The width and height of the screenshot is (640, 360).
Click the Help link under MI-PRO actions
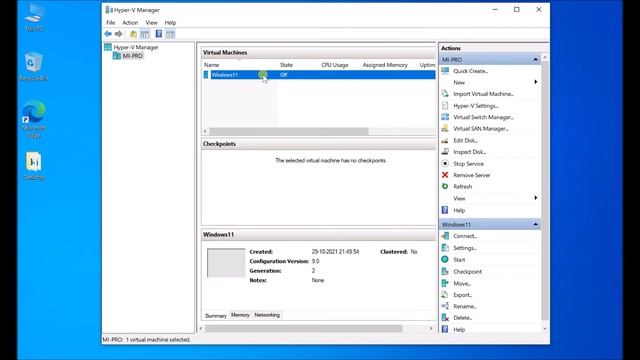click(x=459, y=210)
